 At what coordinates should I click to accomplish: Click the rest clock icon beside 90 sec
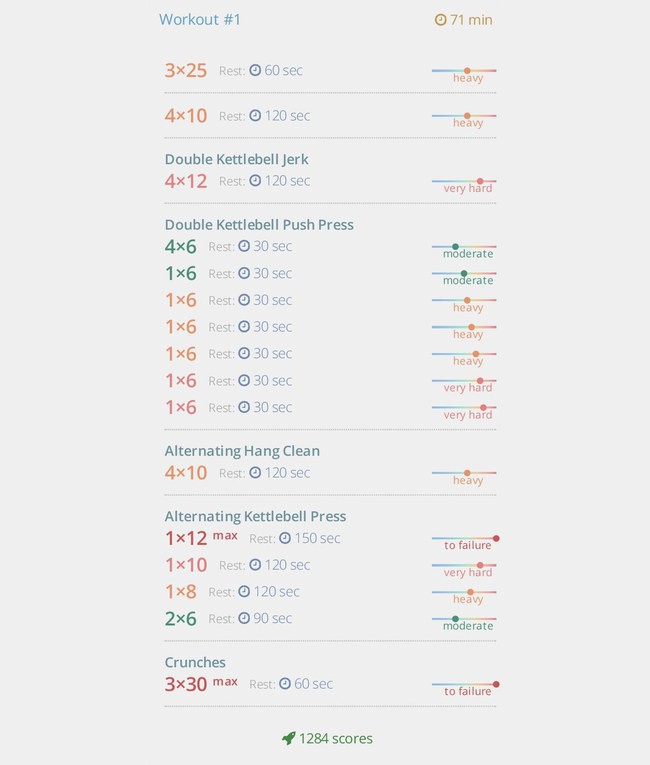point(244,618)
